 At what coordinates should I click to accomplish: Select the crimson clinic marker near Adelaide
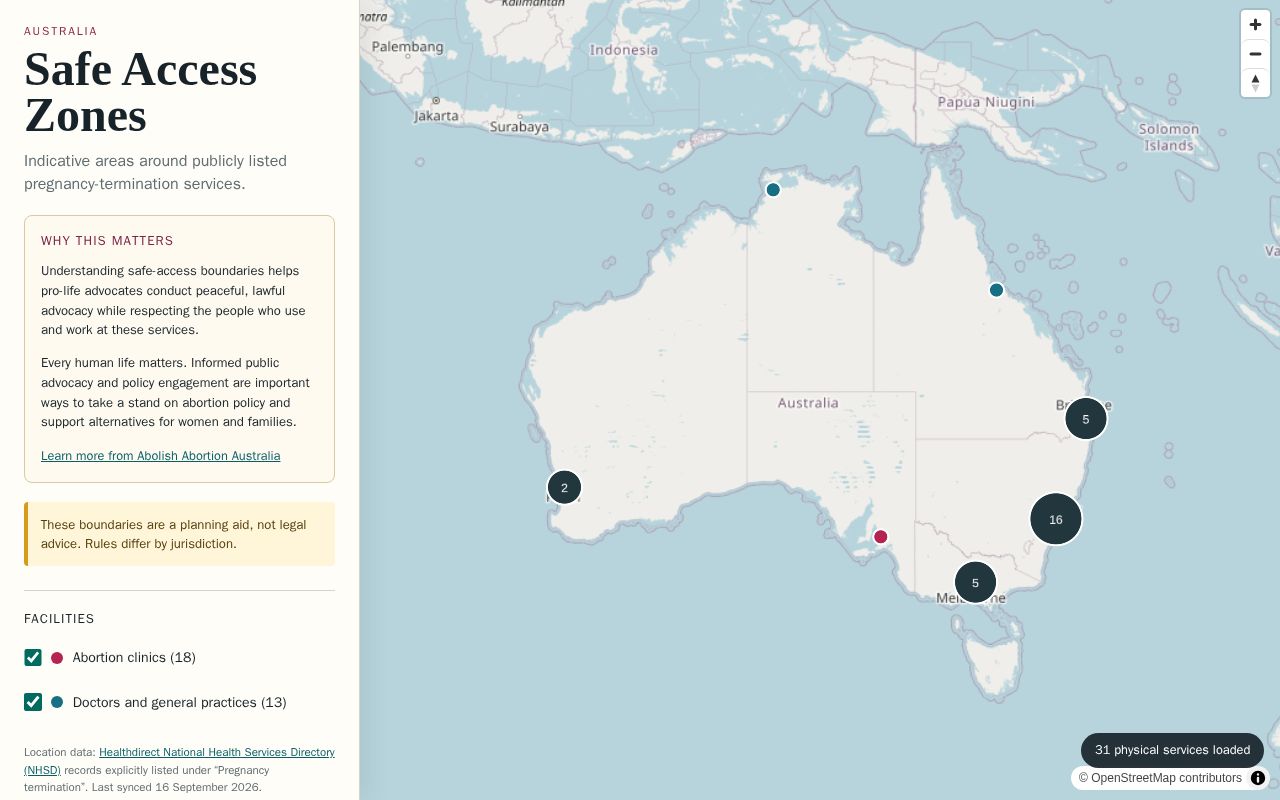(881, 537)
